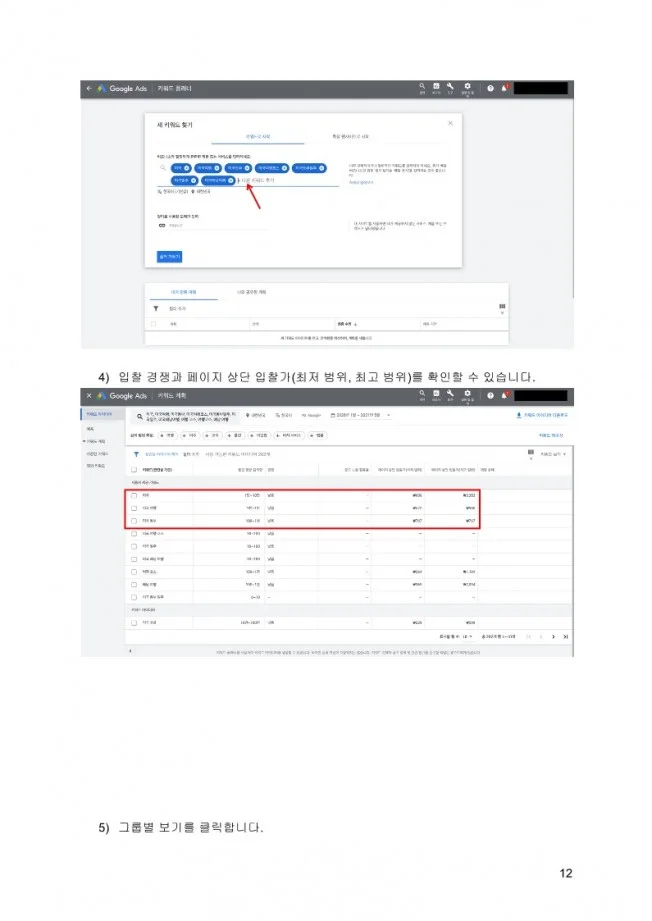Click the back arrow in the 키워드 플래너 header
The image size is (652, 921).
point(89,89)
